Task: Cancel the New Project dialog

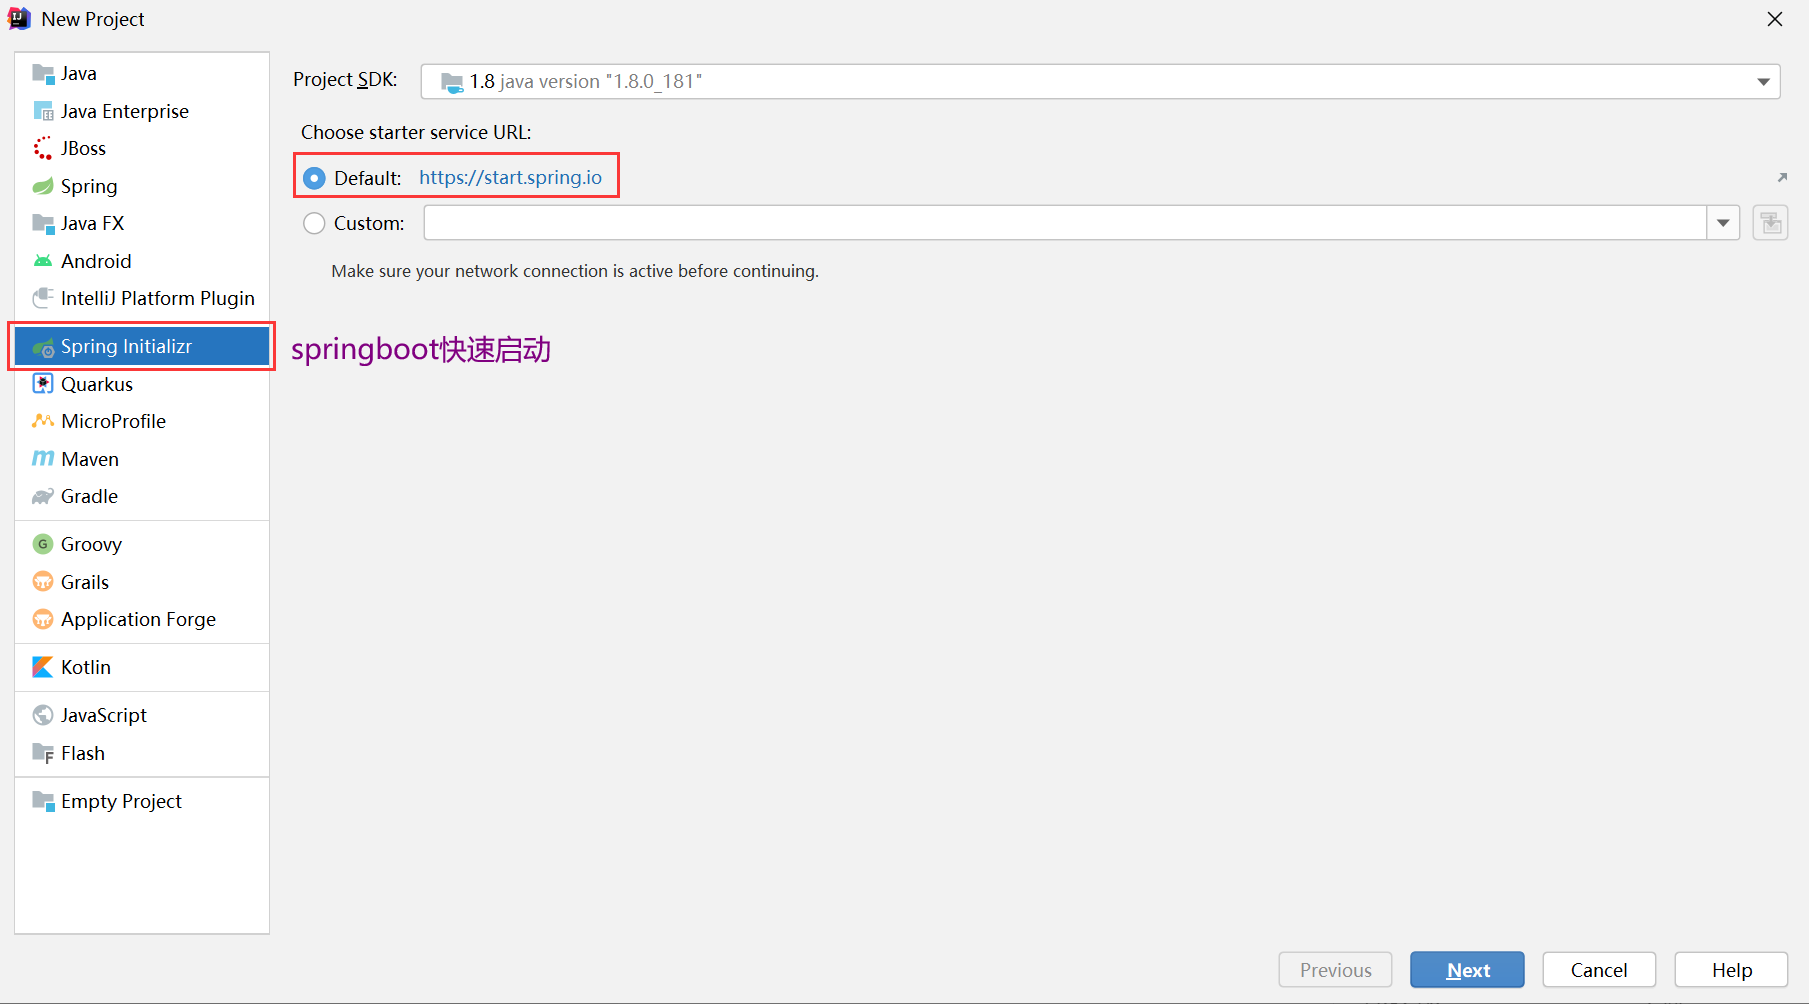Action: (1599, 970)
